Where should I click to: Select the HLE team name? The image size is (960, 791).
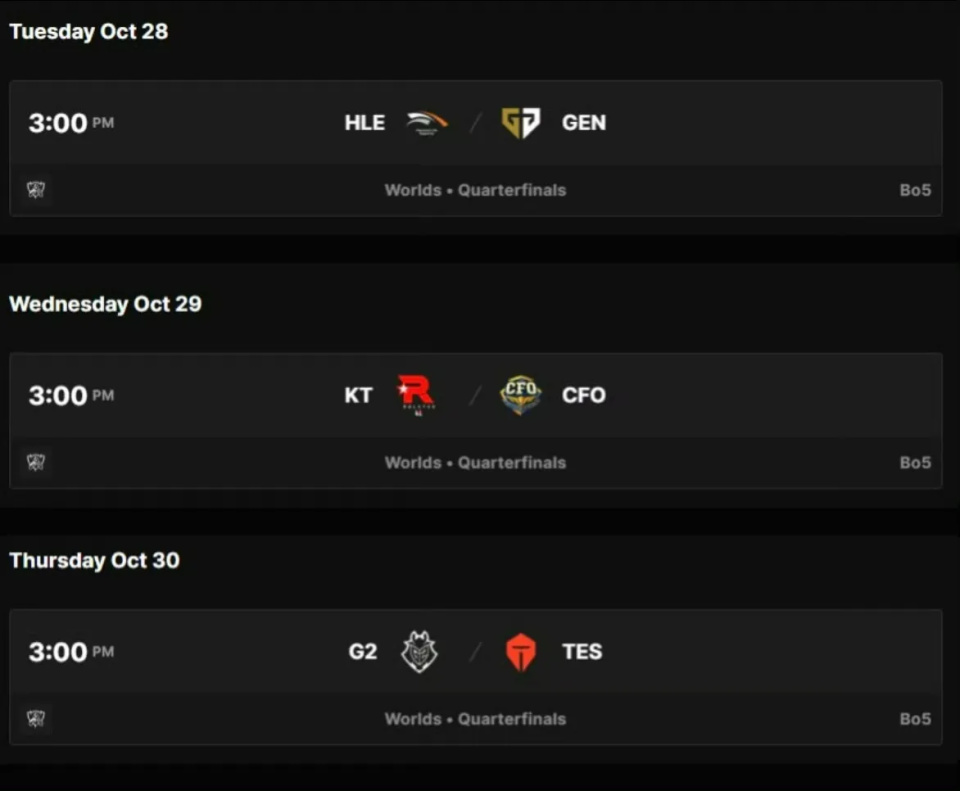tap(364, 123)
